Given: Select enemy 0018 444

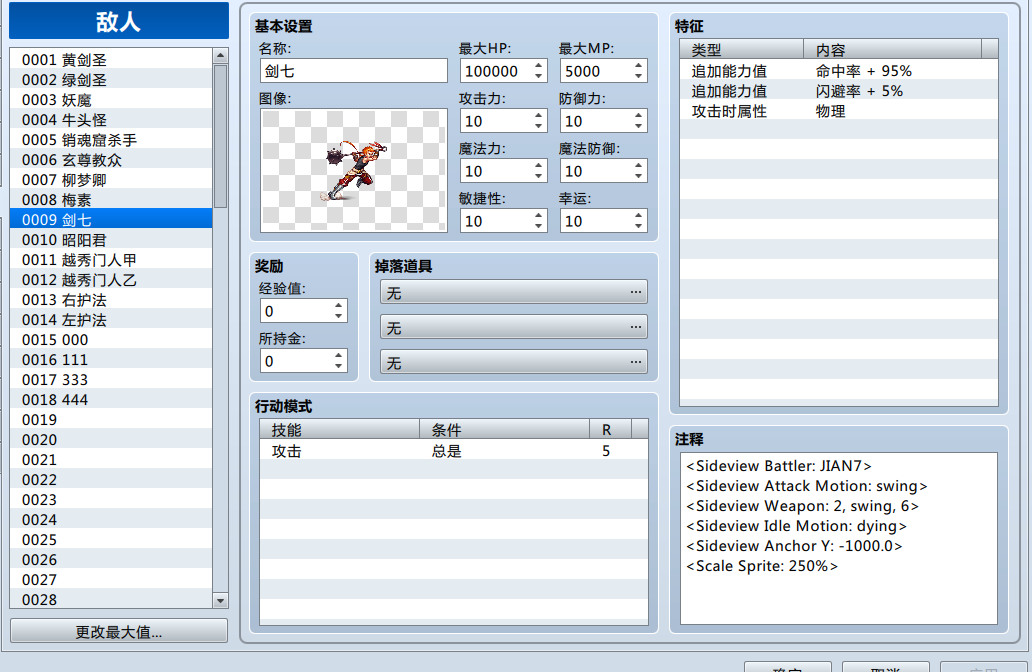Looking at the screenshot, I should coord(111,400).
